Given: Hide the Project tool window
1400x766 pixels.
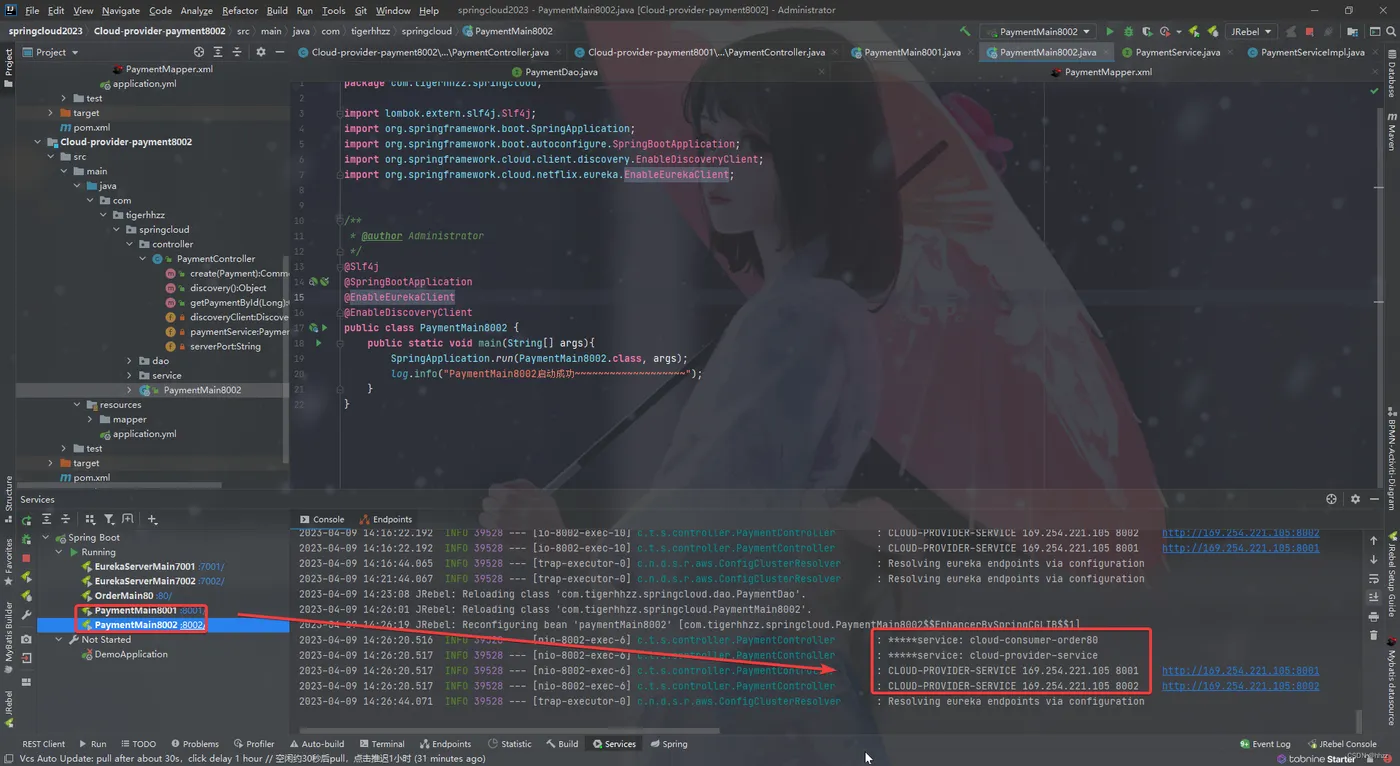Looking at the screenshot, I should 279,52.
